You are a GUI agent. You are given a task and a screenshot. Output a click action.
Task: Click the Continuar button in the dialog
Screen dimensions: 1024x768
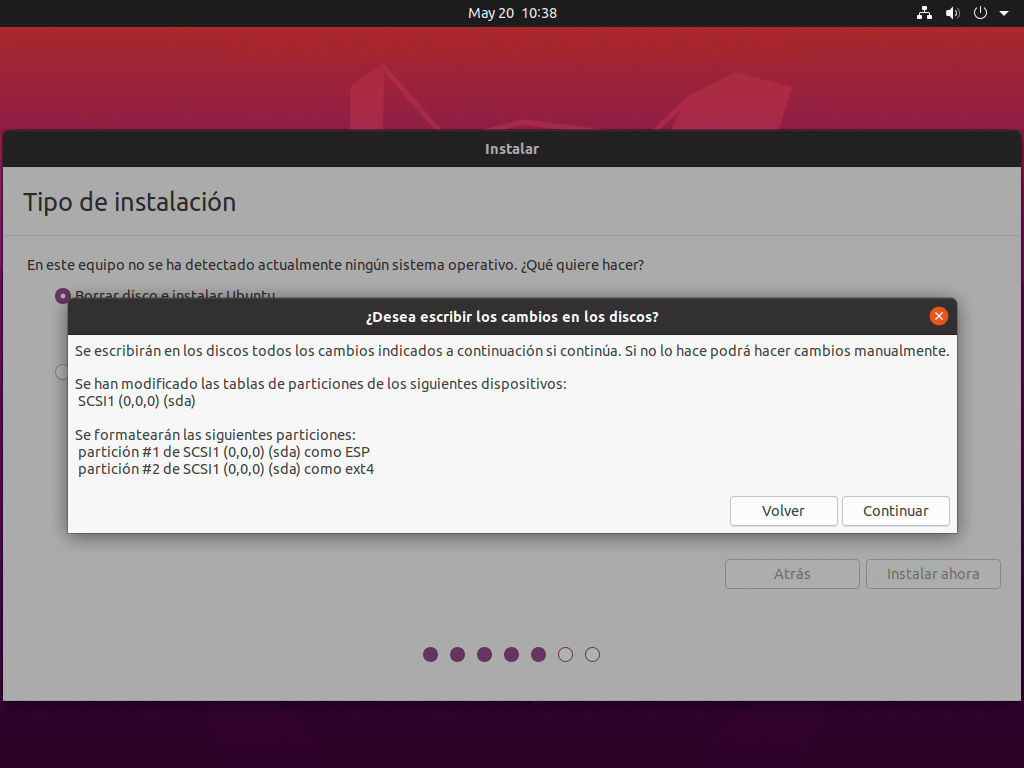[x=895, y=511]
